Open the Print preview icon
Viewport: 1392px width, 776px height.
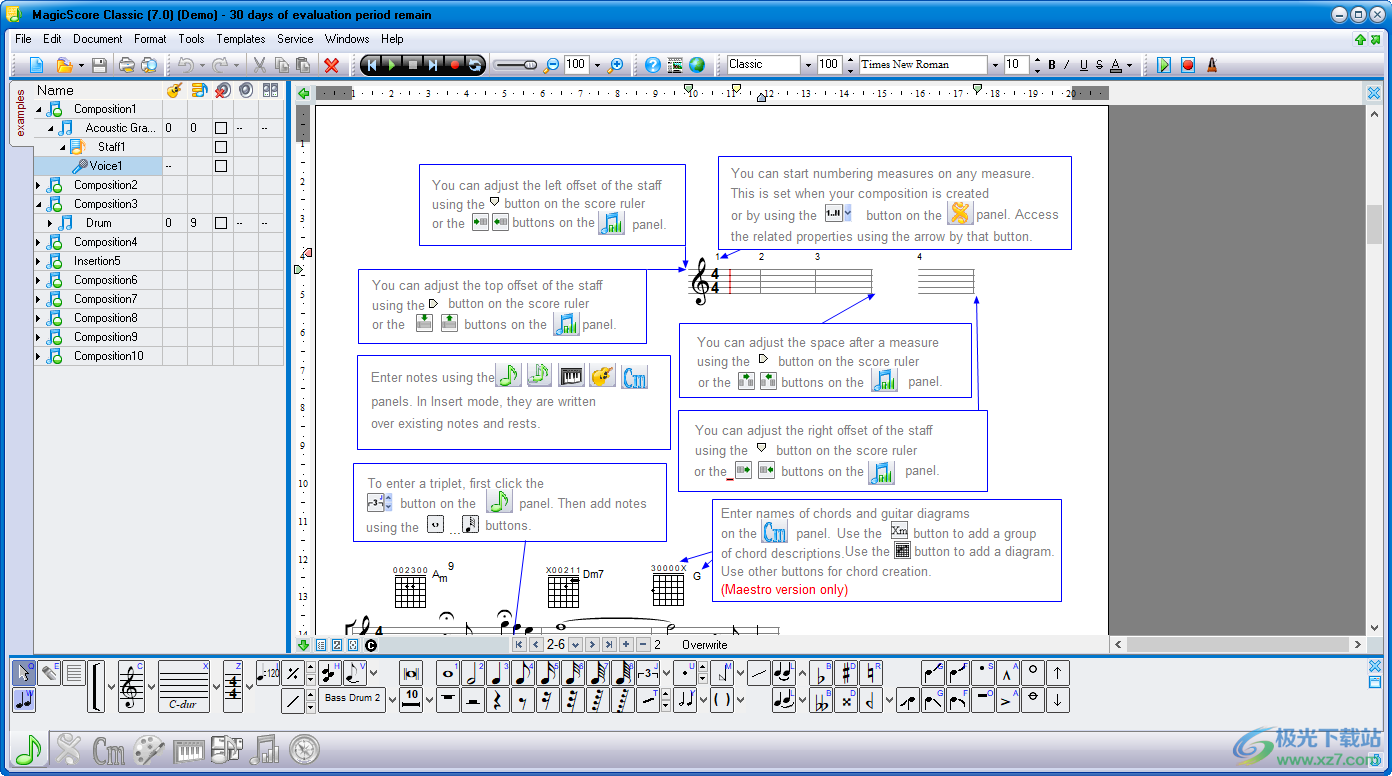tap(149, 65)
